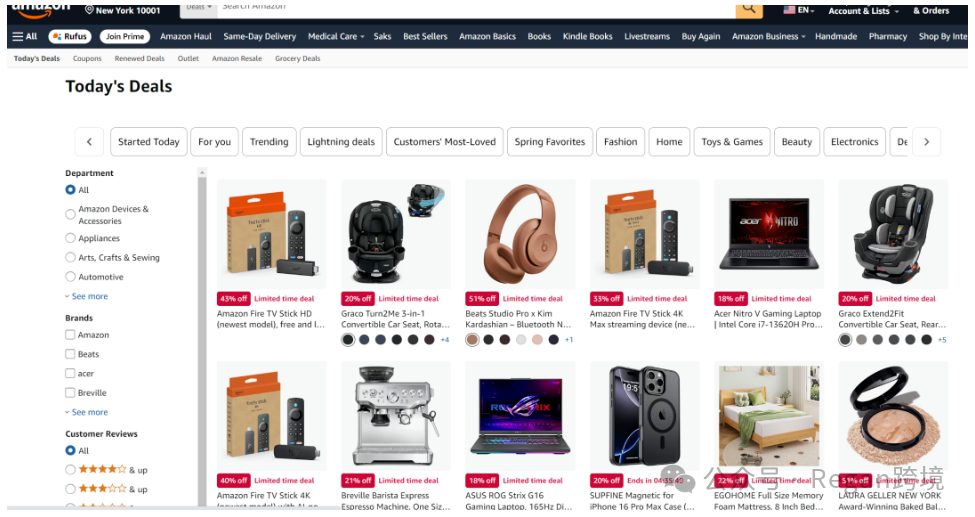
Task: Show more deal categories with right arrow
Action: 926,142
